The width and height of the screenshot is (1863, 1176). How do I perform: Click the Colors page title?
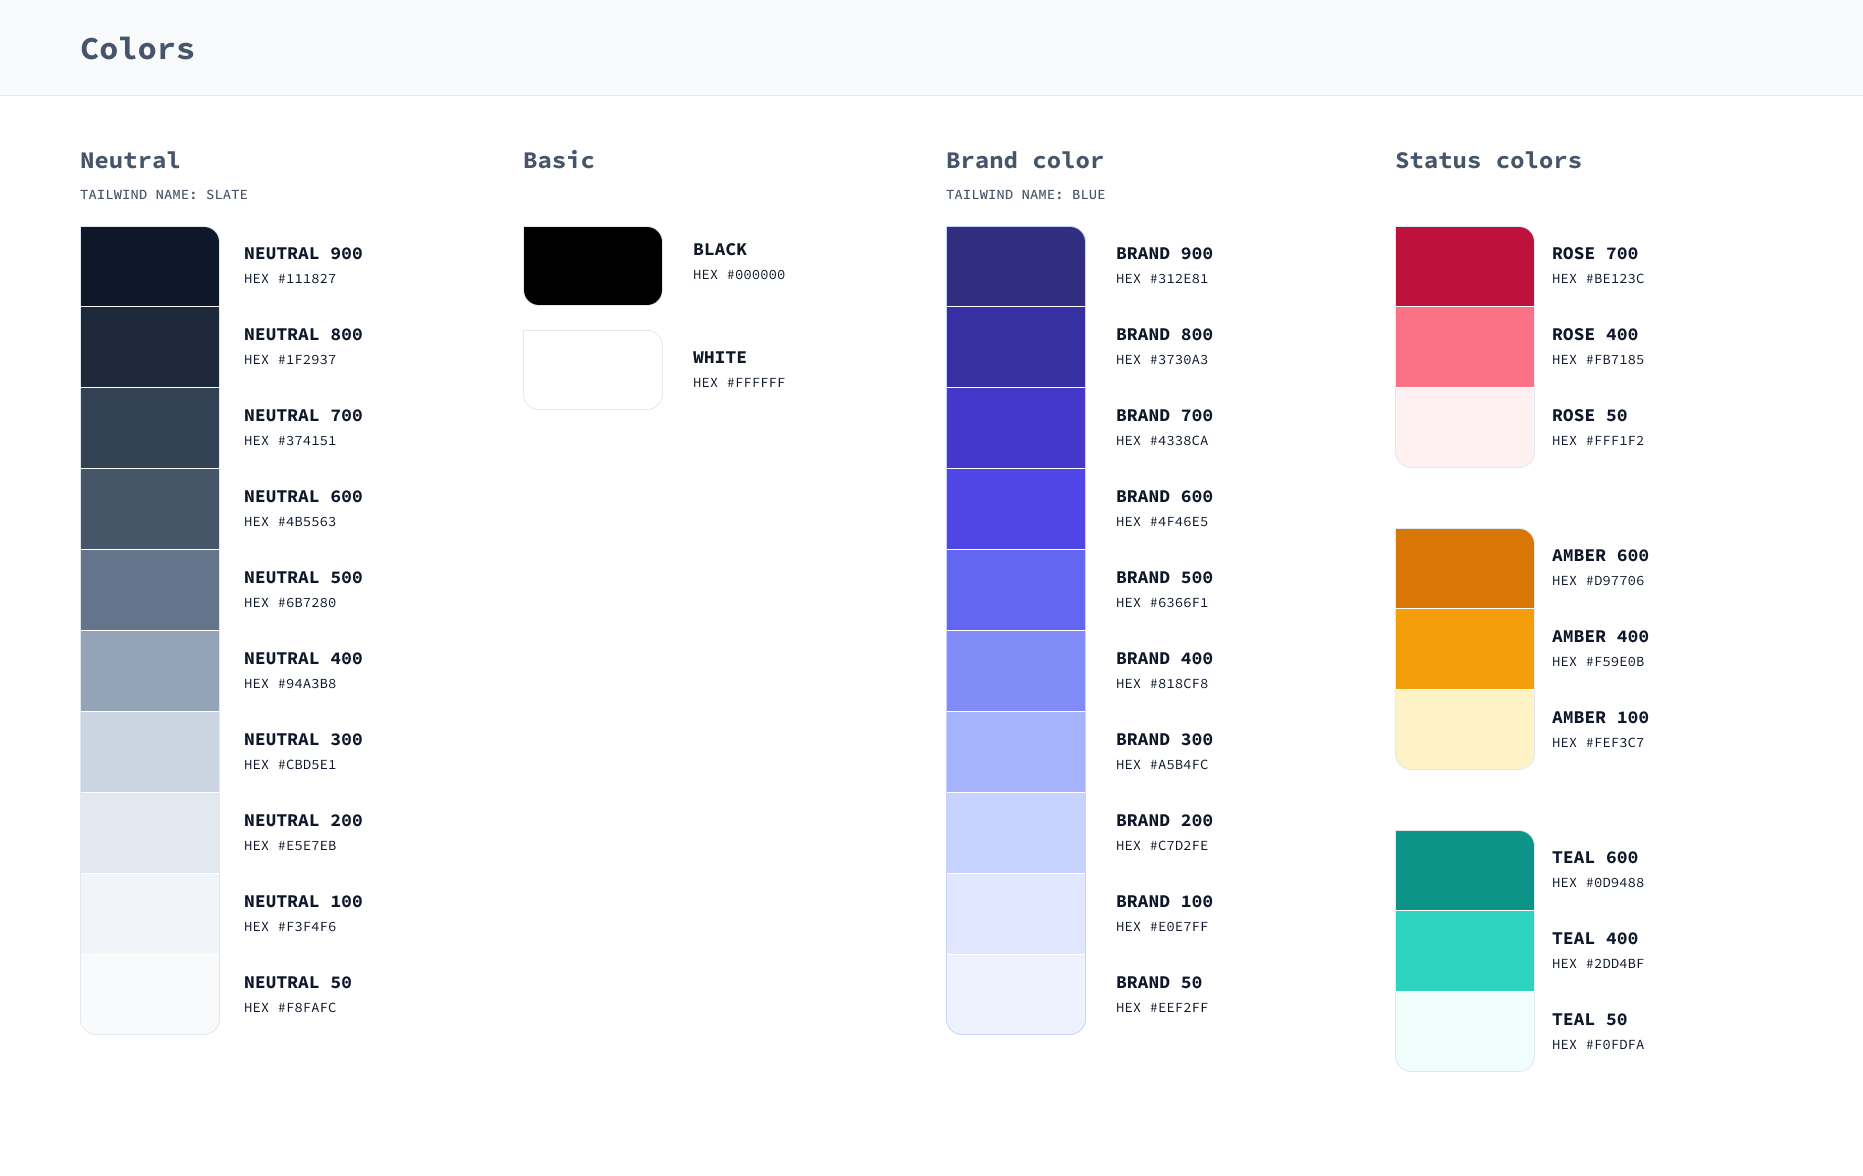(x=138, y=48)
